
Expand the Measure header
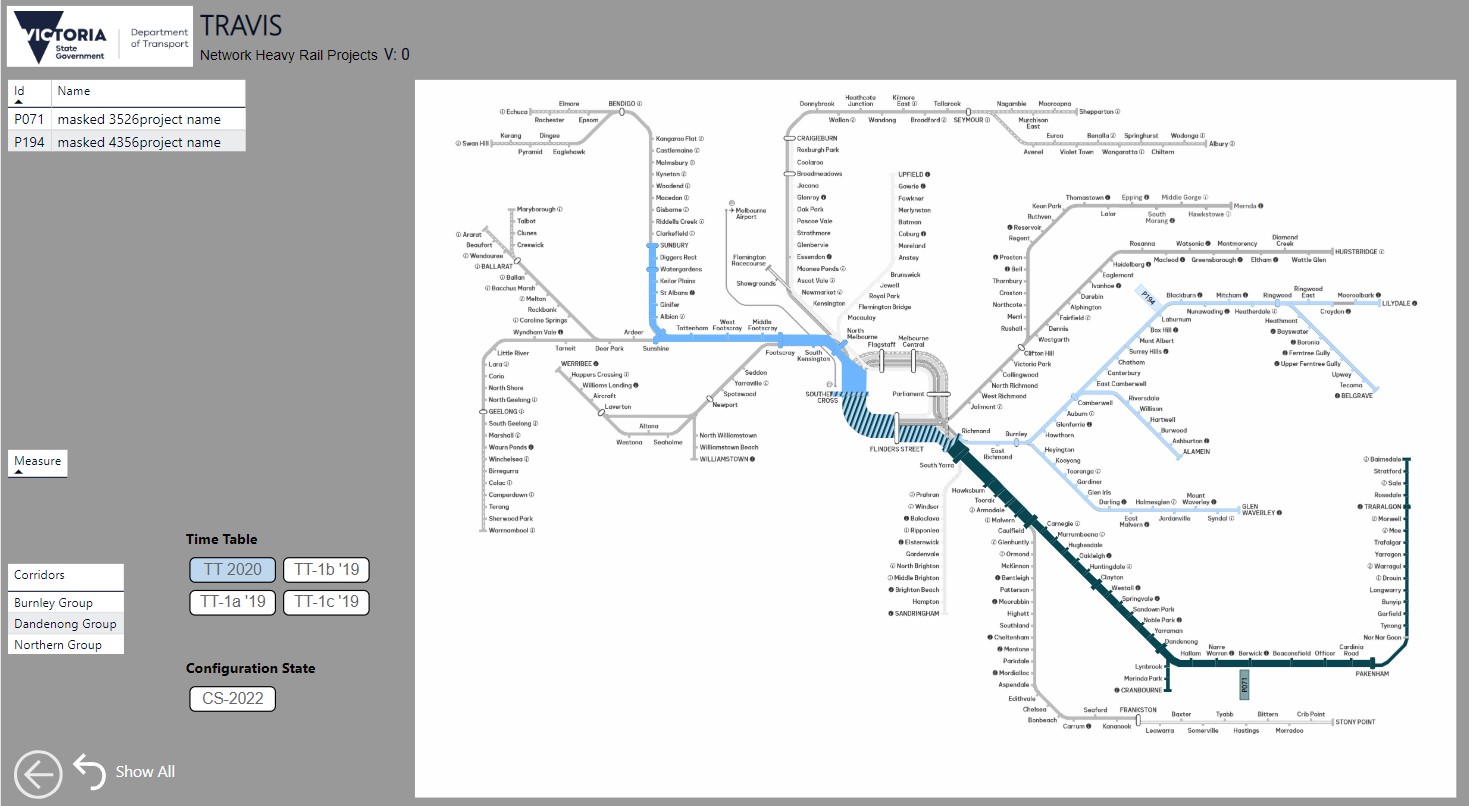[37, 461]
